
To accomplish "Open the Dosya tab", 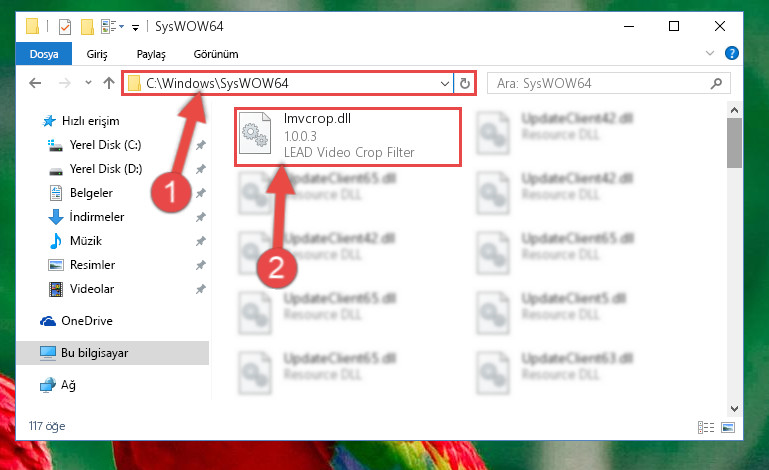I will click(x=44, y=54).
